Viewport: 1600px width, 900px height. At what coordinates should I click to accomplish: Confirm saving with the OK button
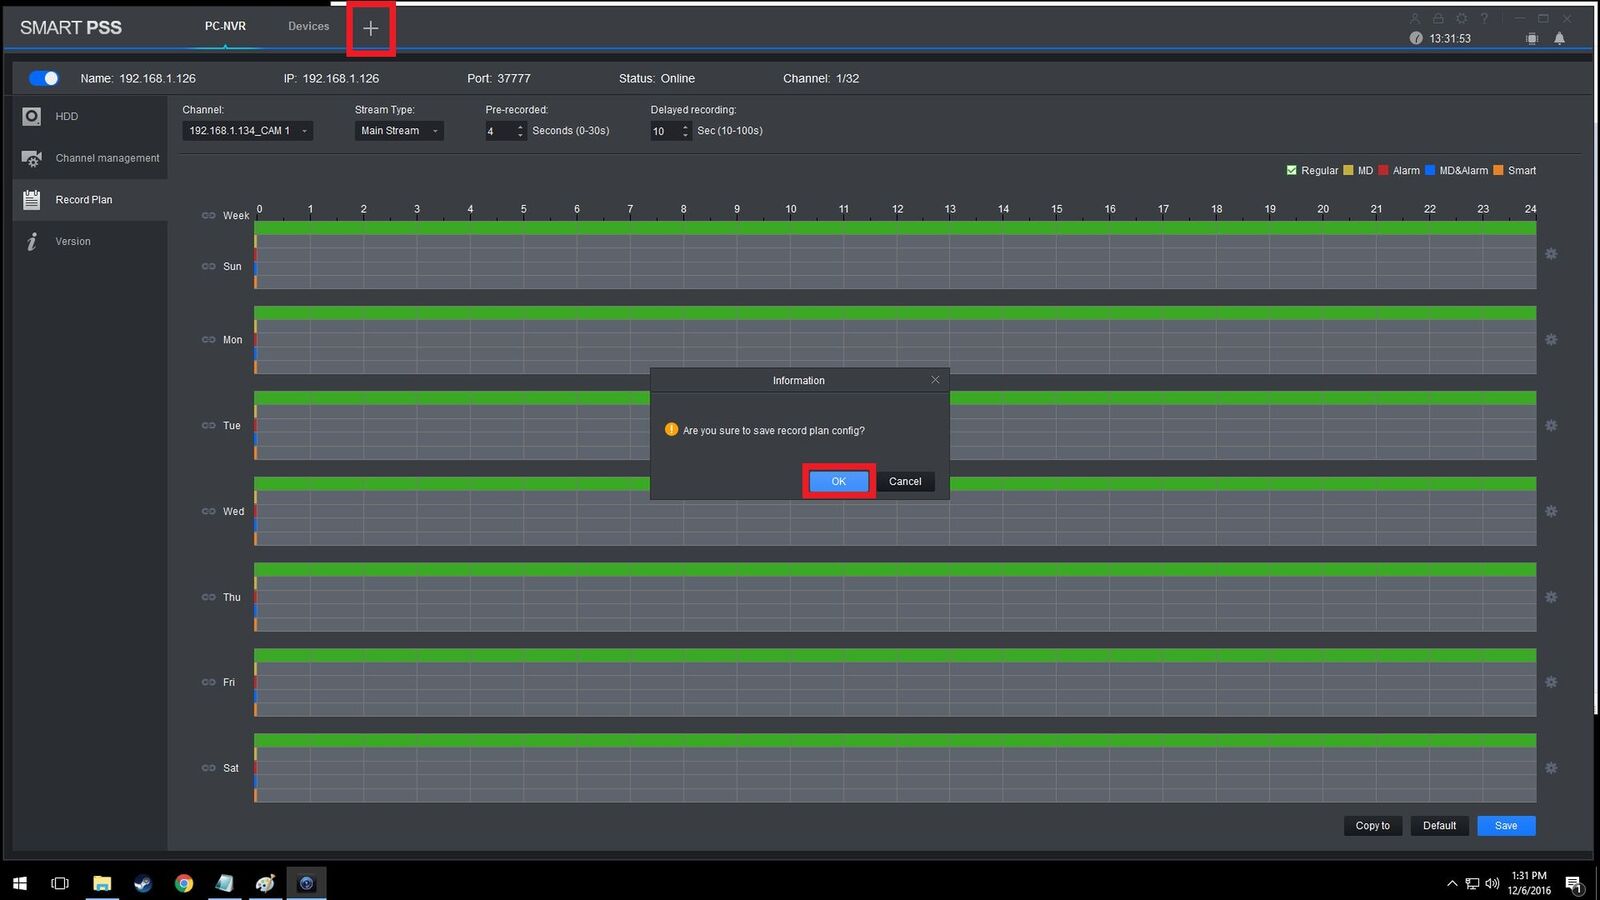(x=838, y=482)
